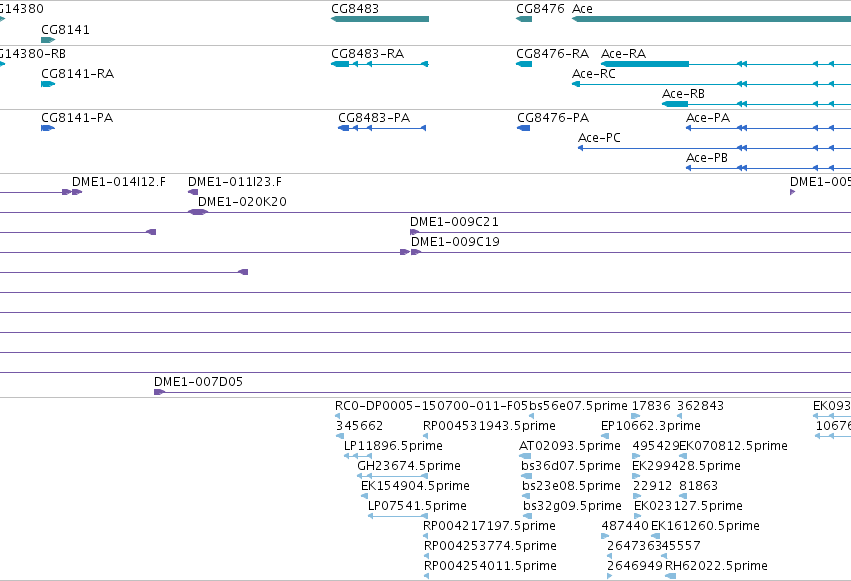Click the CG8476-RA transcript label
Screen dimensions: 851x581
click(552, 54)
